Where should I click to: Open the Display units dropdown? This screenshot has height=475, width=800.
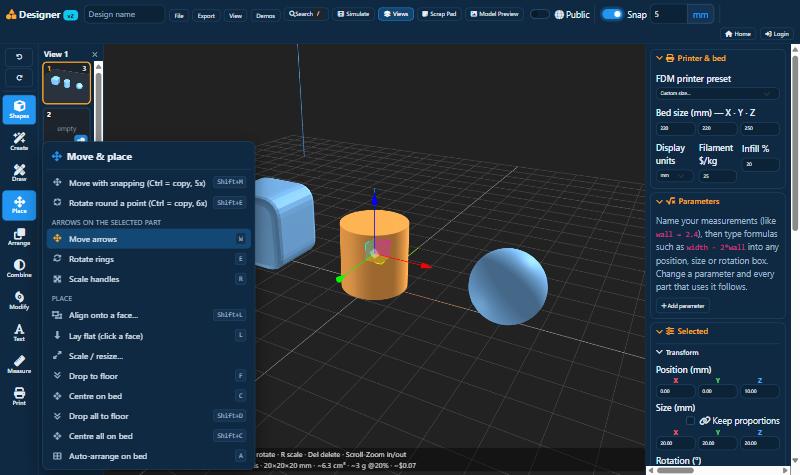click(x=674, y=176)
